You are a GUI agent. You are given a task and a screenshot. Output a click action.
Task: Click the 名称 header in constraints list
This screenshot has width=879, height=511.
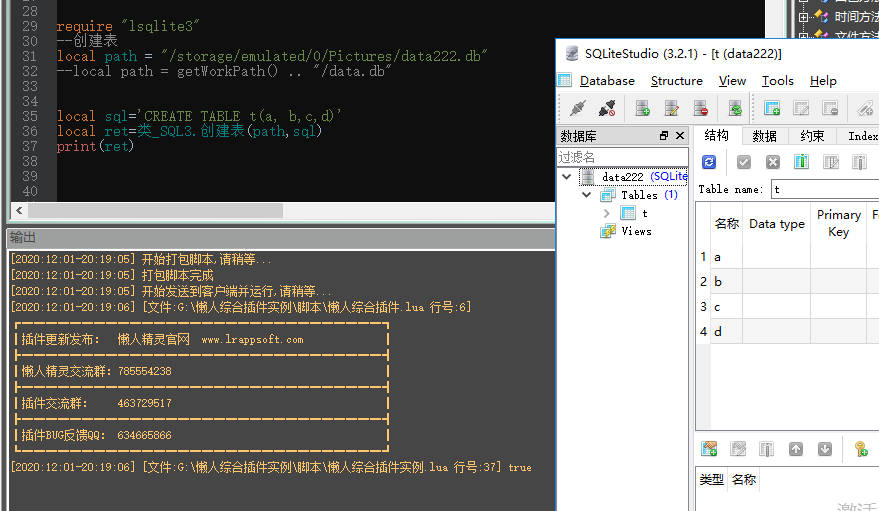click(744, 480)
